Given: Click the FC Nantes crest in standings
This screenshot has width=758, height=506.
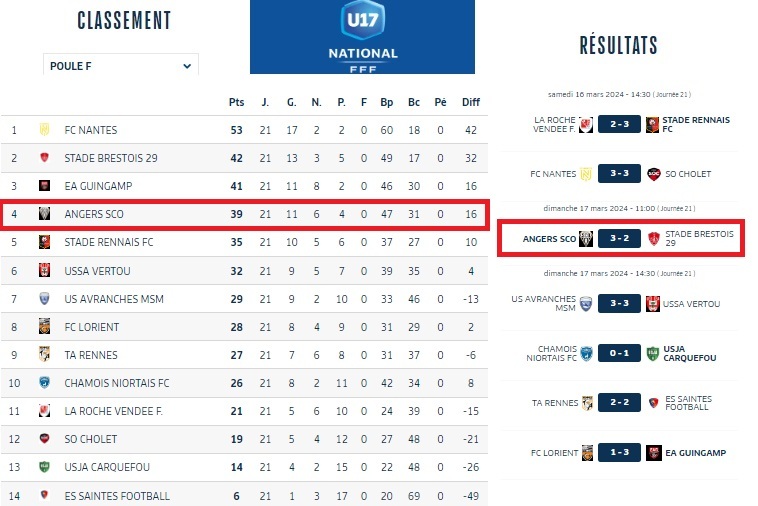Looking at the screenshot, I should 44,130.
